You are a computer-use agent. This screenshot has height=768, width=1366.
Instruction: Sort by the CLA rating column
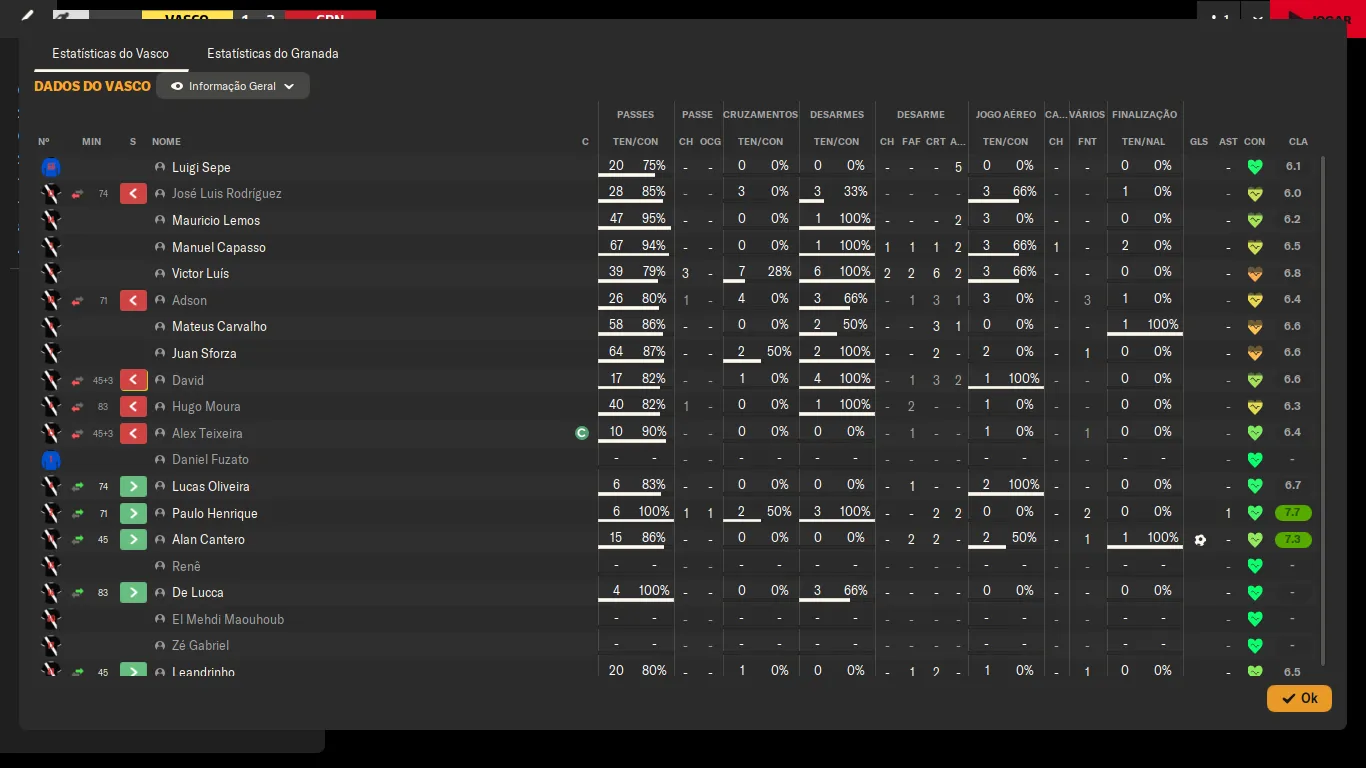point(1298,142)
